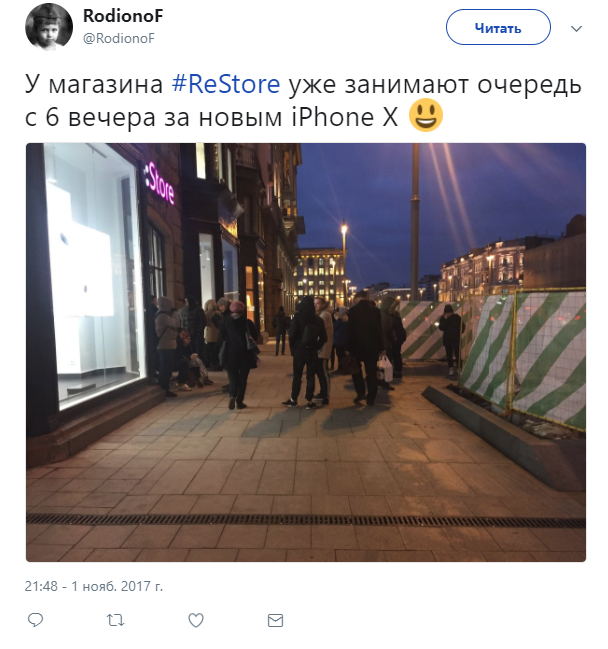Open the RodionoF display name link
The width and height of the screenshot is (608, 649).
(123, 16)
